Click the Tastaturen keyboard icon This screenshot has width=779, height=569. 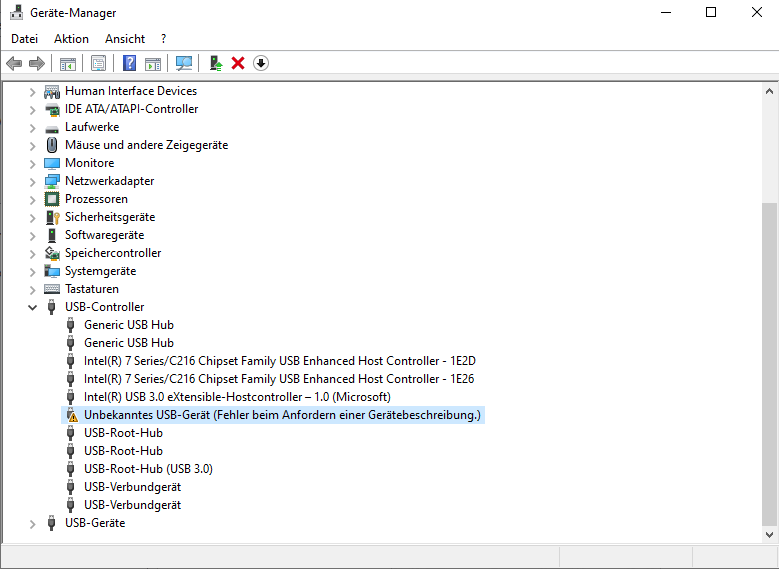52,289
